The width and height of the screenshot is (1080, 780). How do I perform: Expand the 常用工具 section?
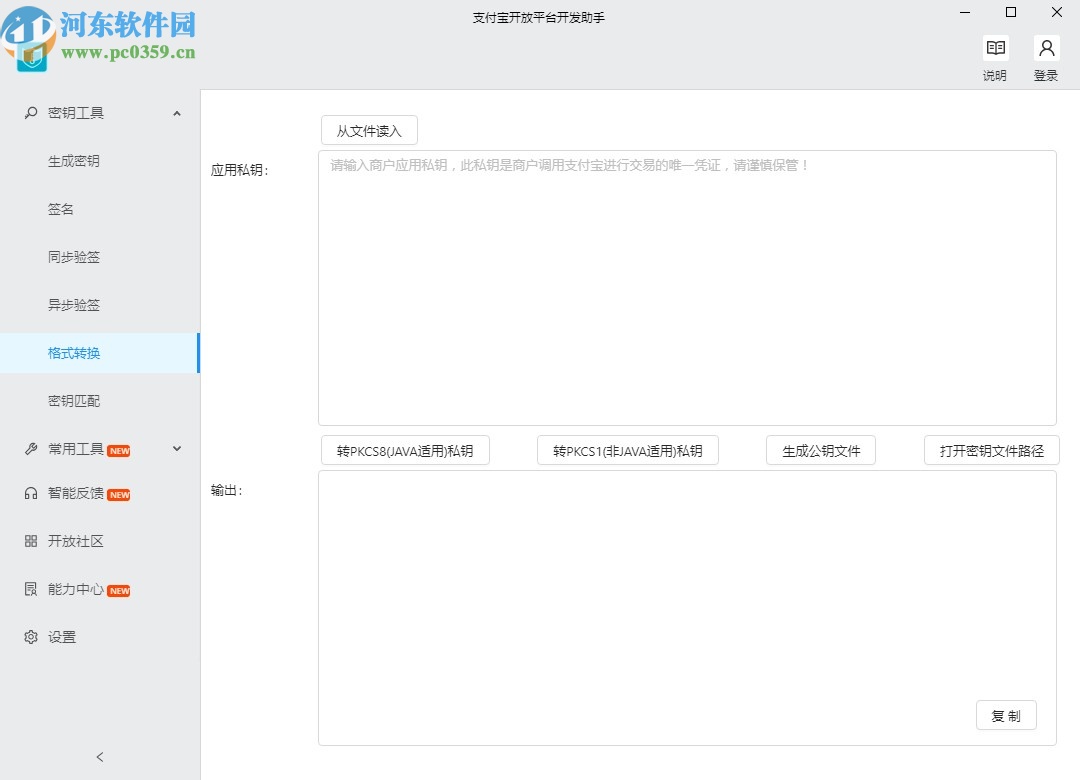pos(177,448)
